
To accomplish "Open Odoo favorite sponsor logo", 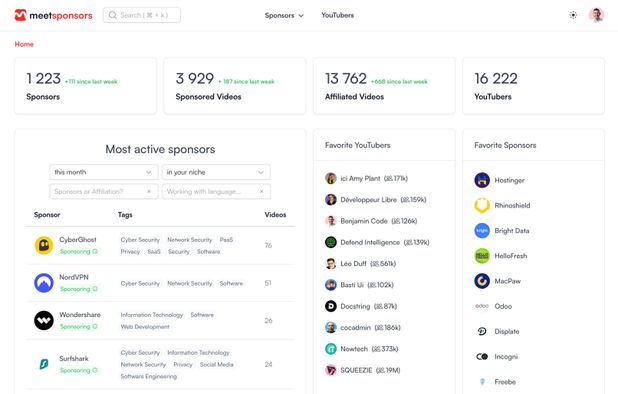I will [482, 306].
